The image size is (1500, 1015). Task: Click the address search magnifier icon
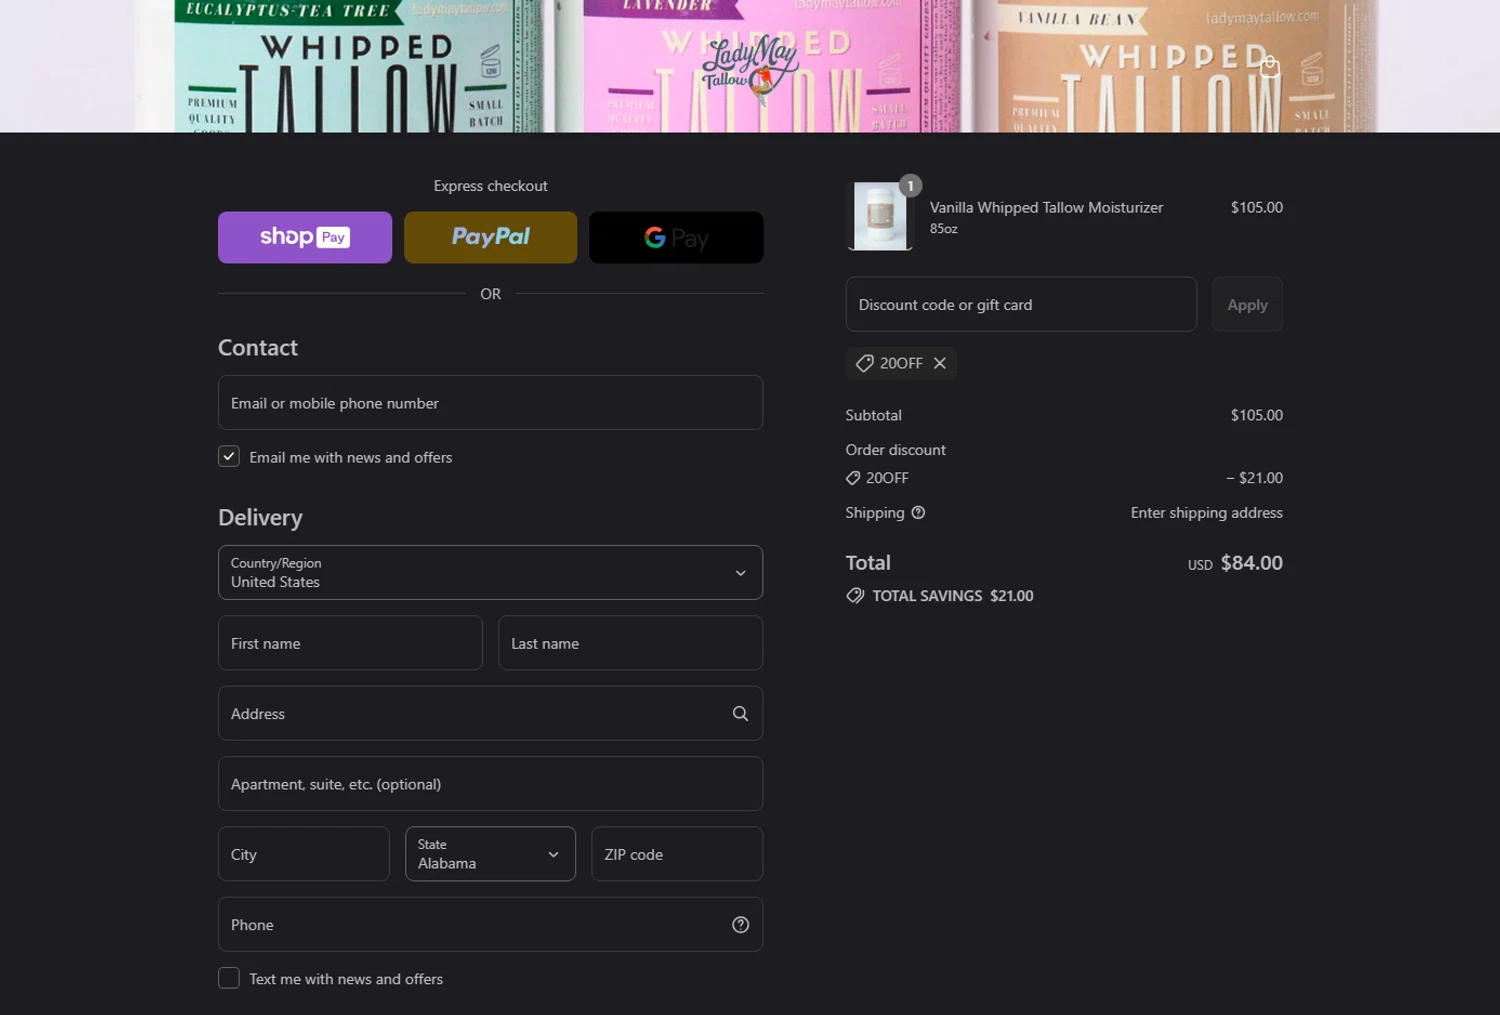740,713
